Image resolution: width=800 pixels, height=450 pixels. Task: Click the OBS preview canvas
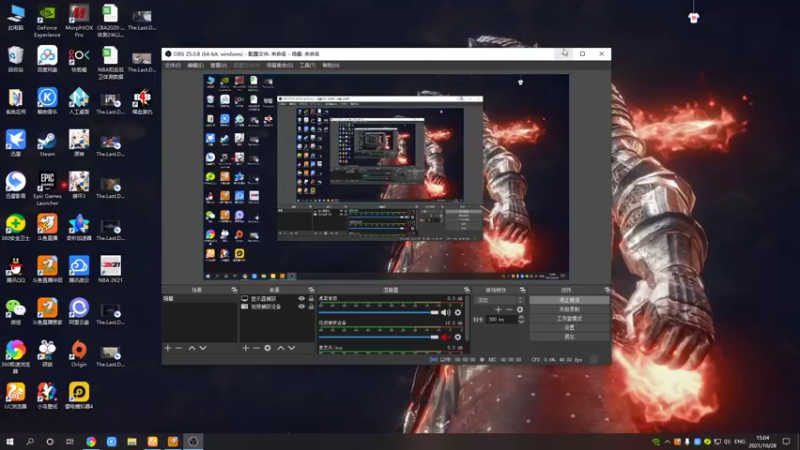click(386, 177)
